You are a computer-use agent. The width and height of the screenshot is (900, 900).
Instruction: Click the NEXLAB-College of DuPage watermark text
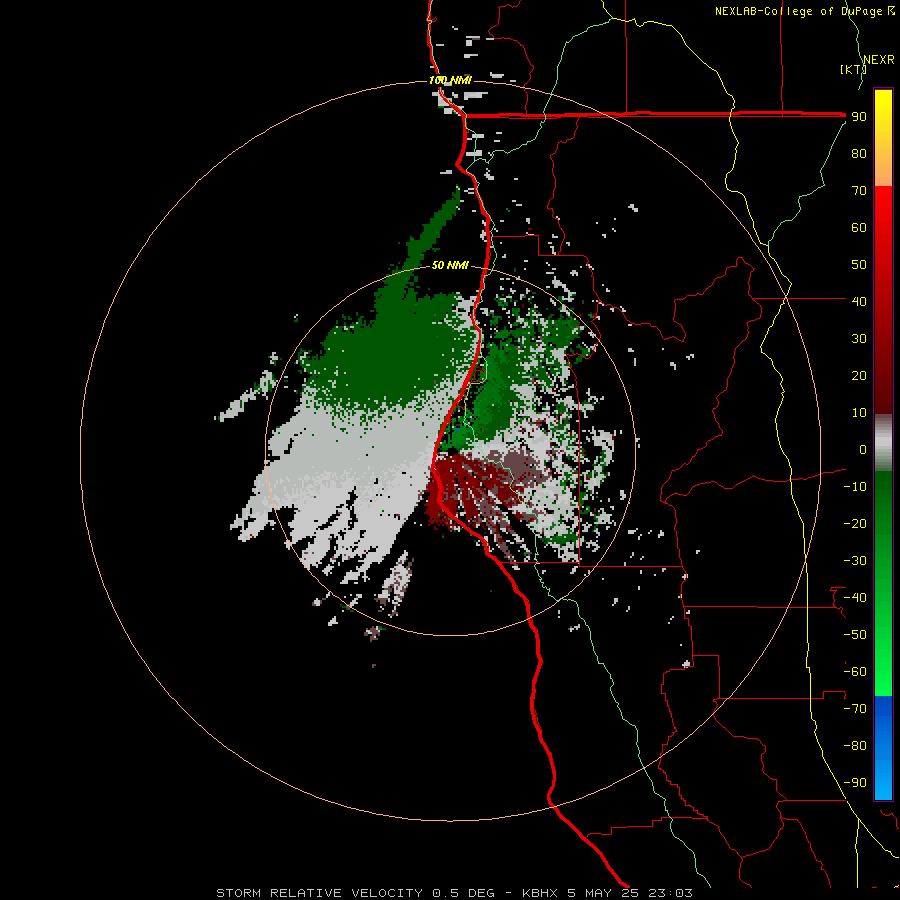(804, 11)
